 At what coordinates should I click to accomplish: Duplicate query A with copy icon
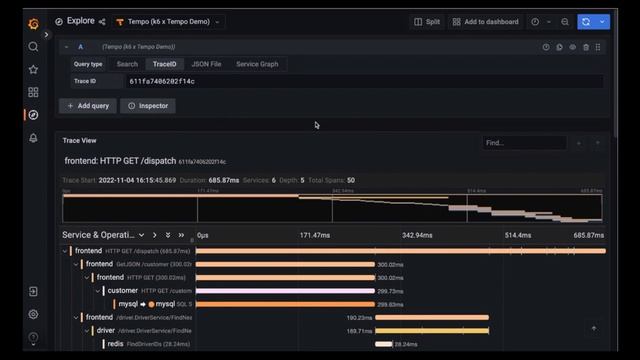pyautogui.click(x=560, y=47)
